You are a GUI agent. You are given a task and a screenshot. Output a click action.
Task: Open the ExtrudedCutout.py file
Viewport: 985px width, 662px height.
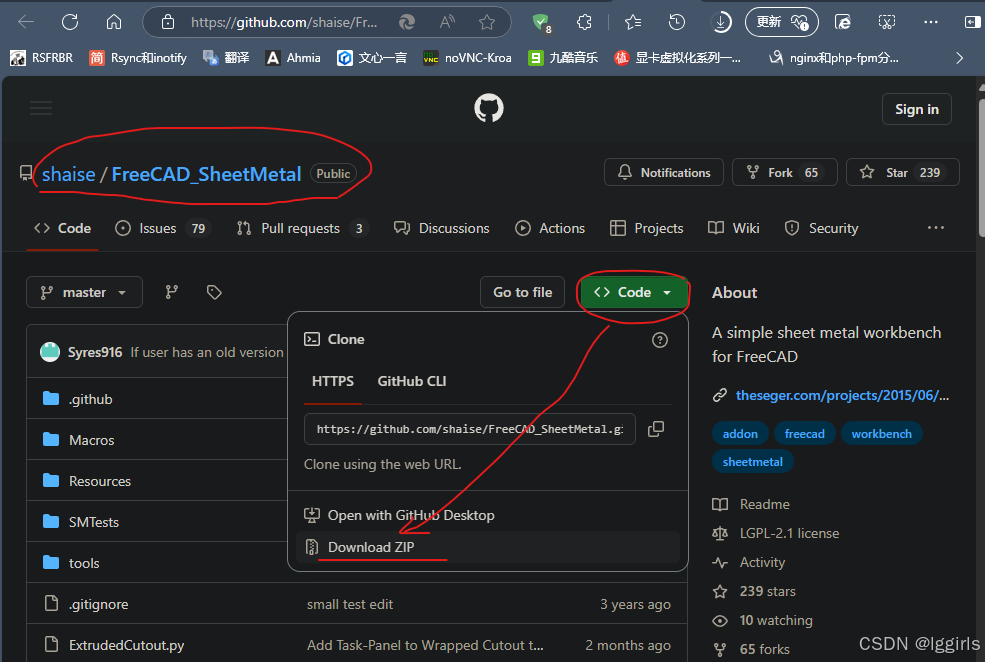click(x=126, y=645)
